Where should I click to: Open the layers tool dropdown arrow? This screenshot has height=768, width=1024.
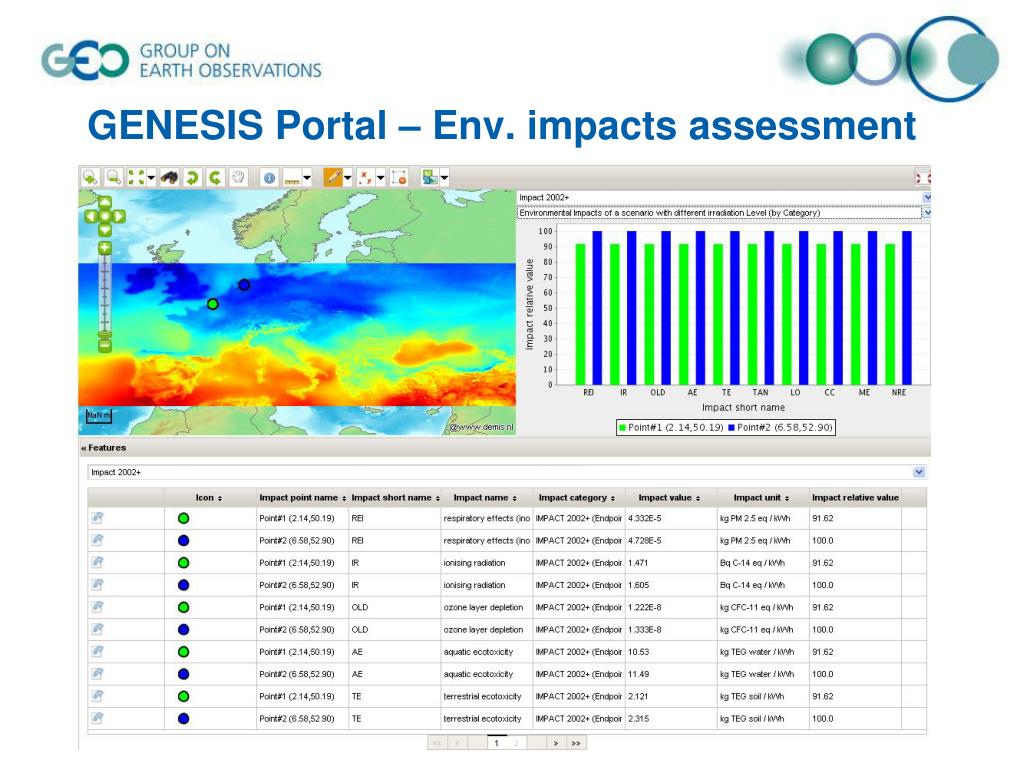(x=445, y=178)
